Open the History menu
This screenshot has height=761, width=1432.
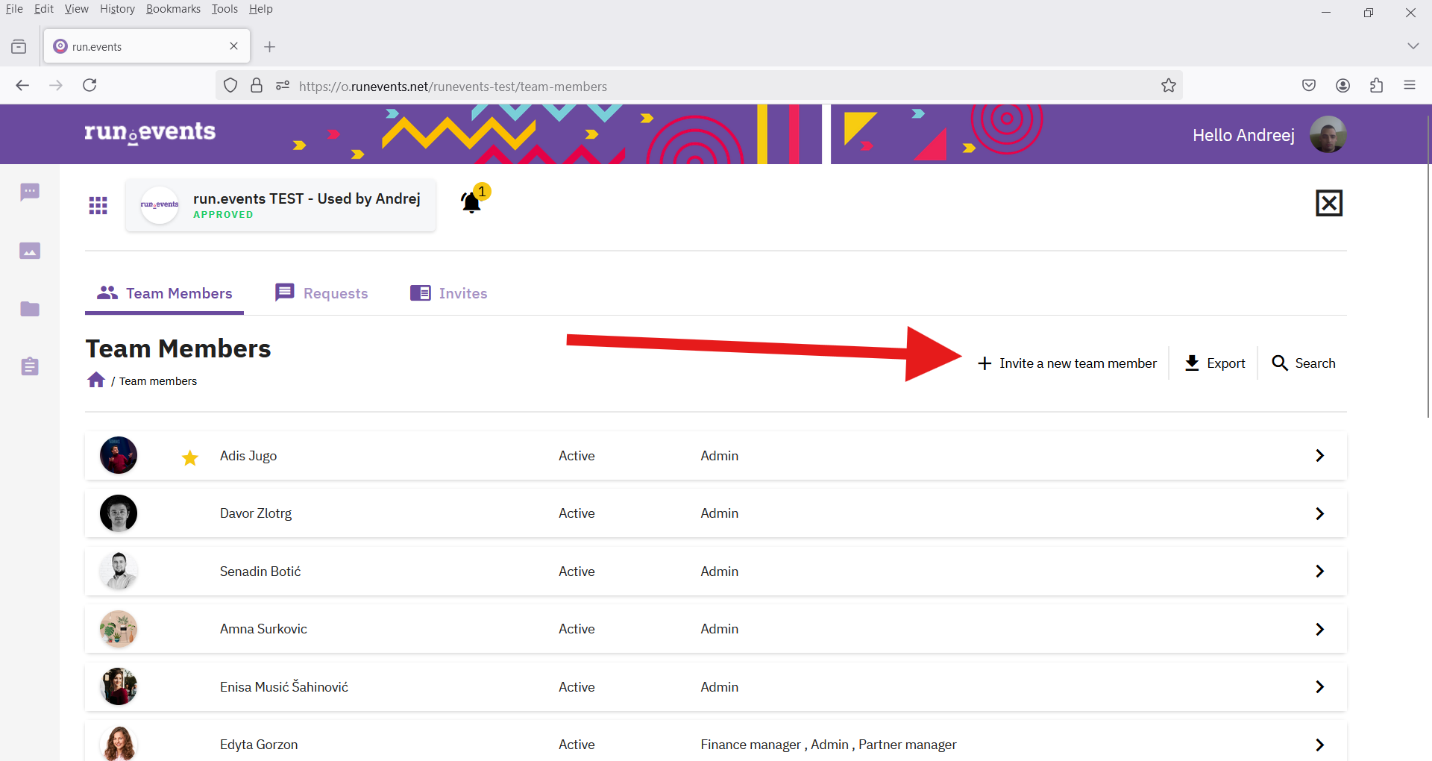(x=117, y=9)
